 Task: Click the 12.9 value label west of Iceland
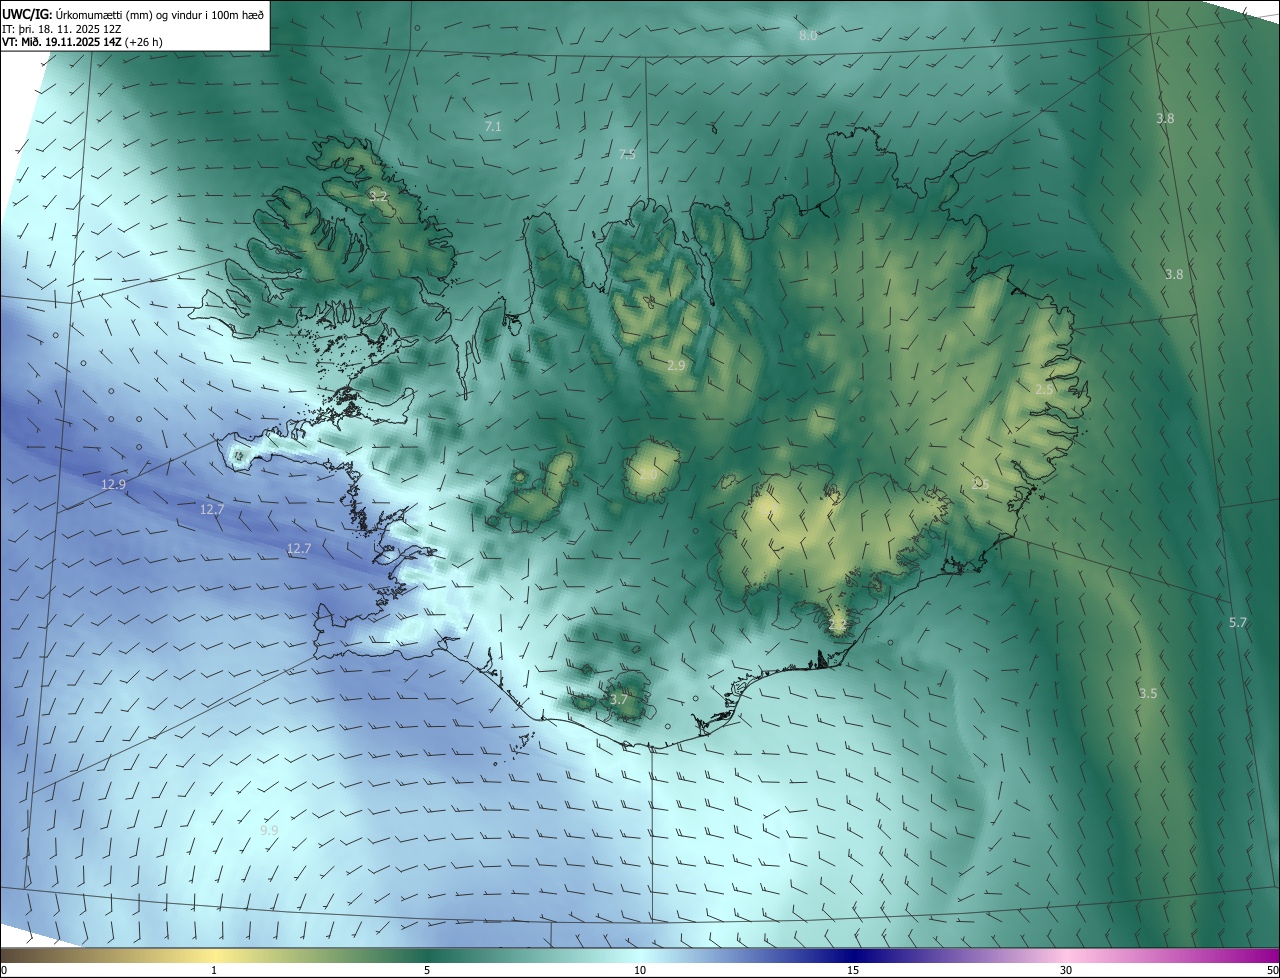tap(113, 484)
